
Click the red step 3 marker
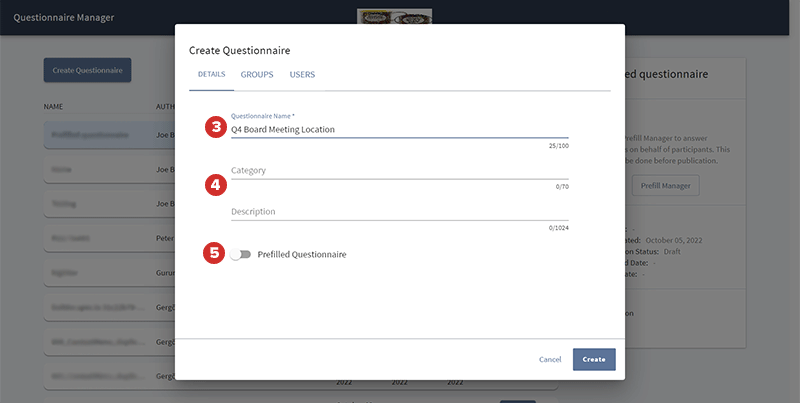(213, 127)
